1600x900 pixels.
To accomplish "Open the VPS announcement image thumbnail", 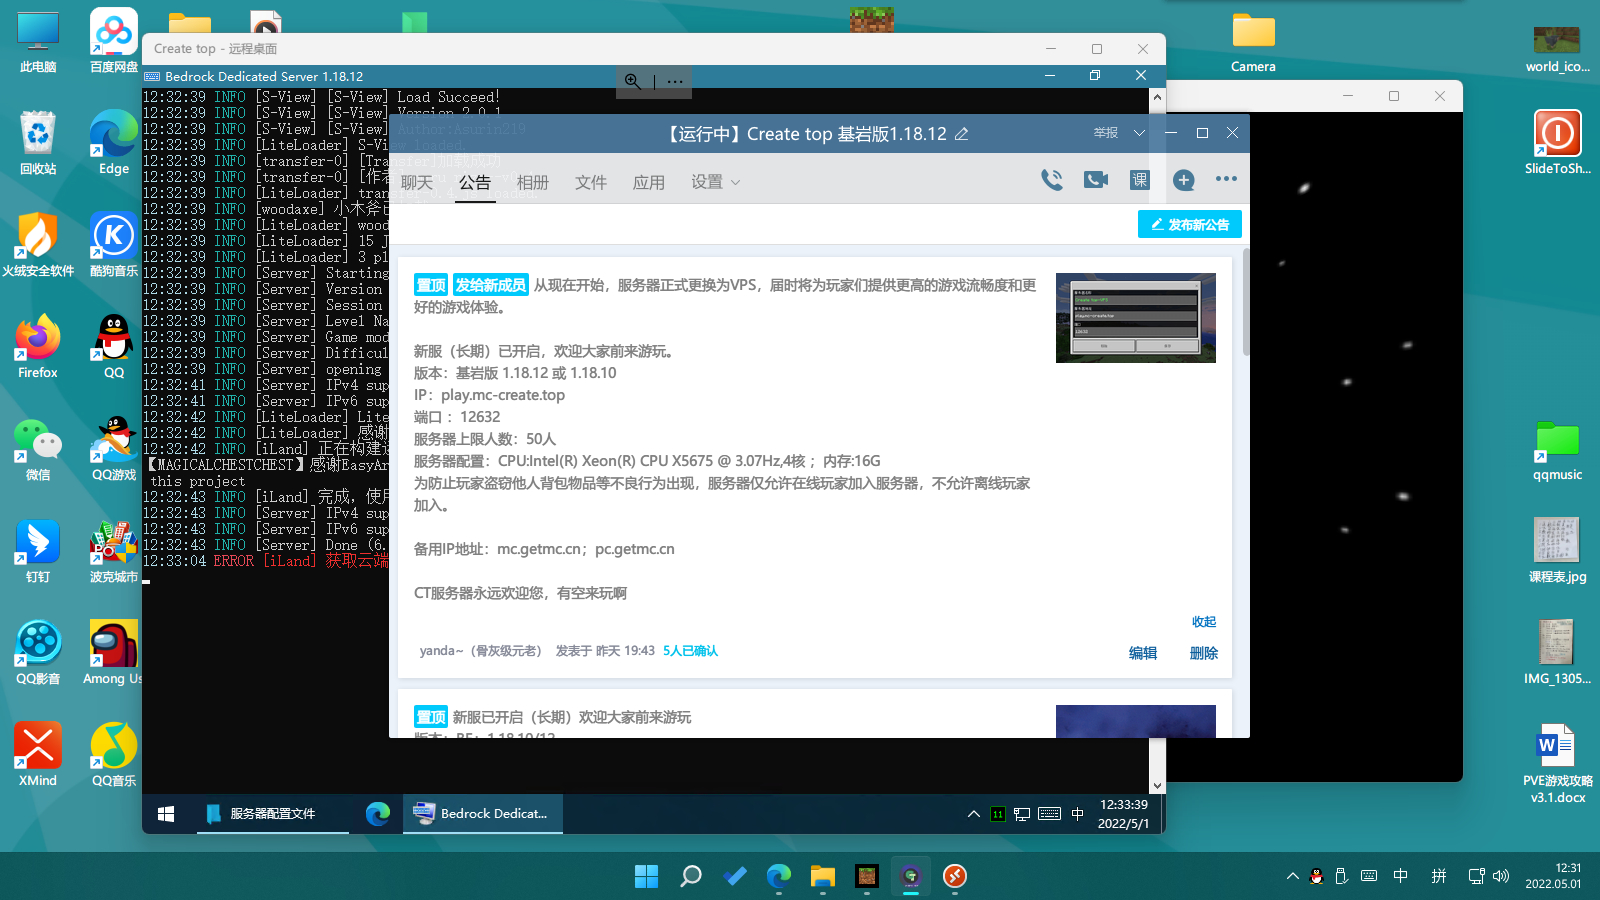I will click(x=1136, y=318).
